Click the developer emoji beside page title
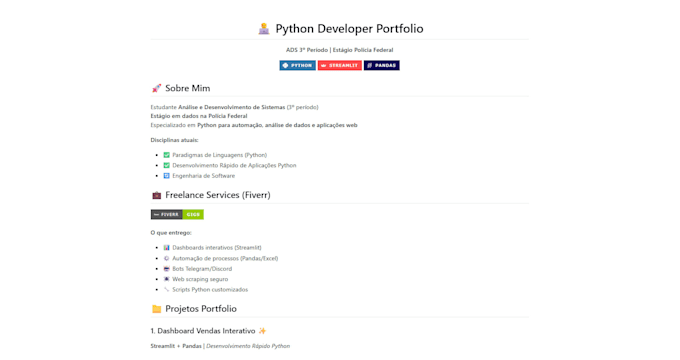Image resolution: width=680 pixels, height=360 pixels. pyautogui.click(x=264, y=29)
